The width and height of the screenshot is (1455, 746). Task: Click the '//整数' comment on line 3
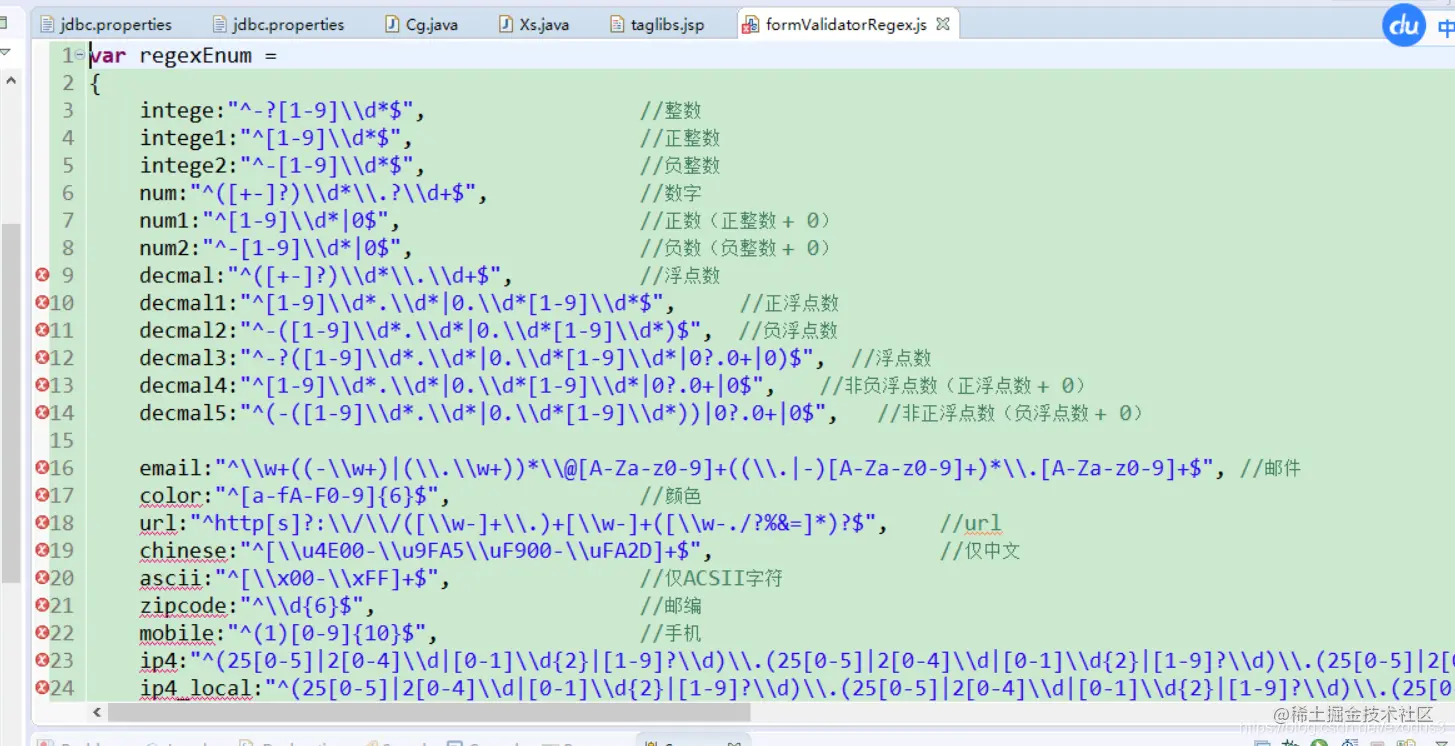tap(671, 111)
